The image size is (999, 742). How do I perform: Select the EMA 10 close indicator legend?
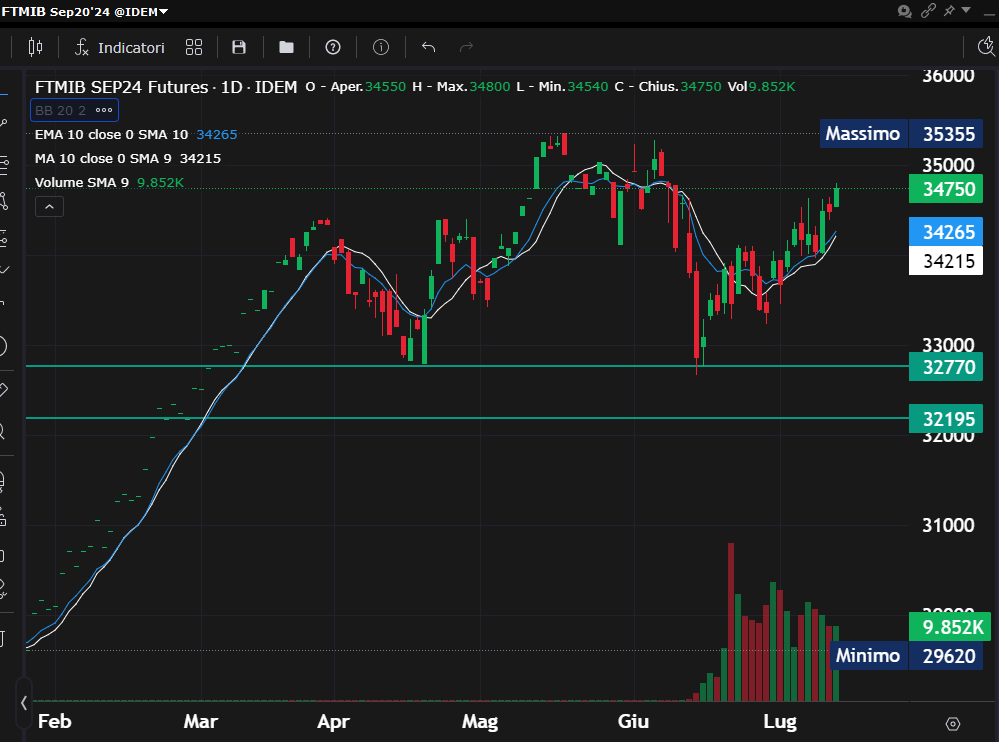pyautogui.click(x=110, y=134)
